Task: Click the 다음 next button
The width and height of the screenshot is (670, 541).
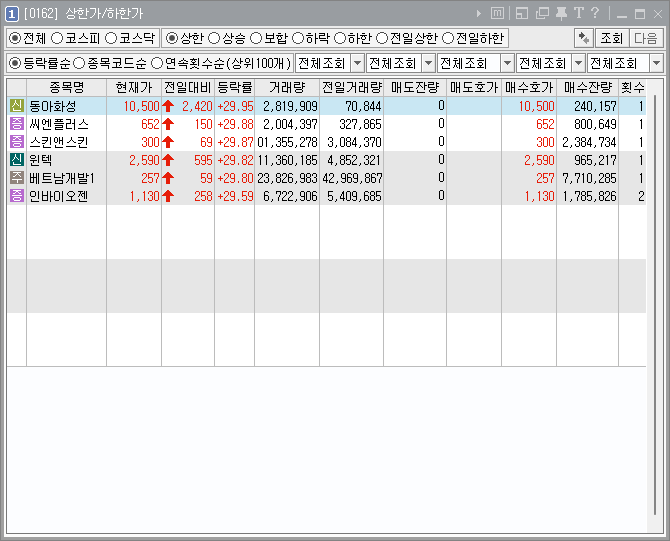Action: coord(646,38)
